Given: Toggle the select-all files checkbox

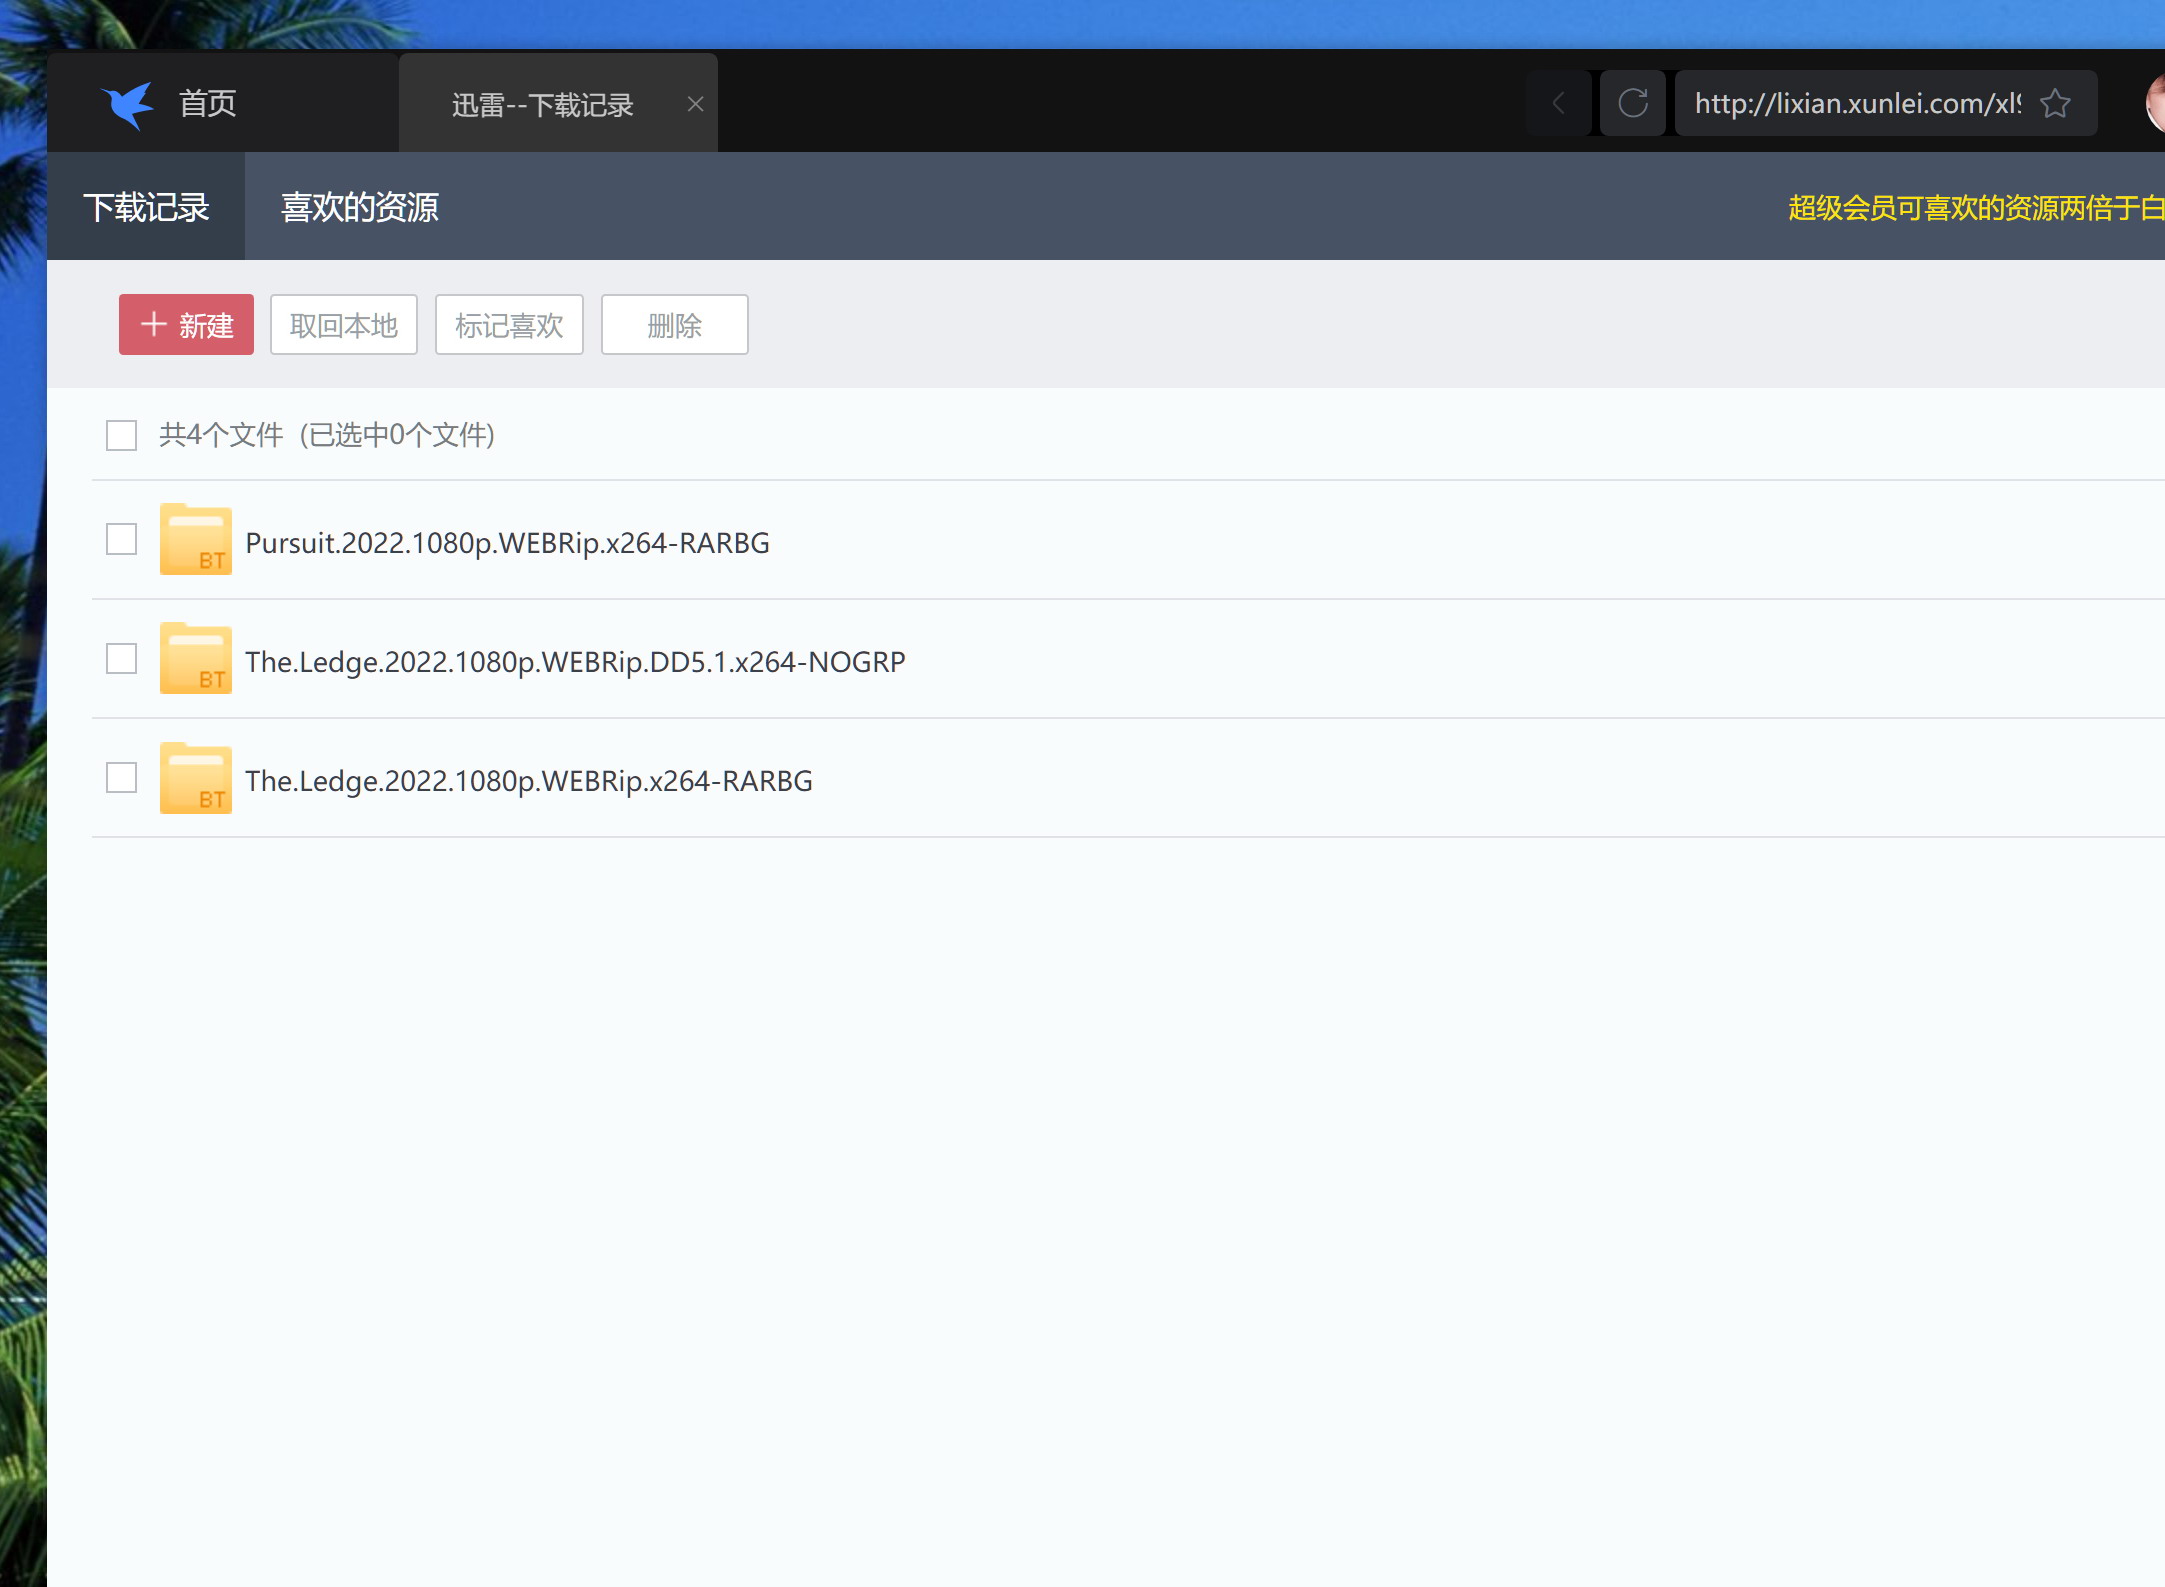Looking at the screenshot, I should [x=122, y=435].
